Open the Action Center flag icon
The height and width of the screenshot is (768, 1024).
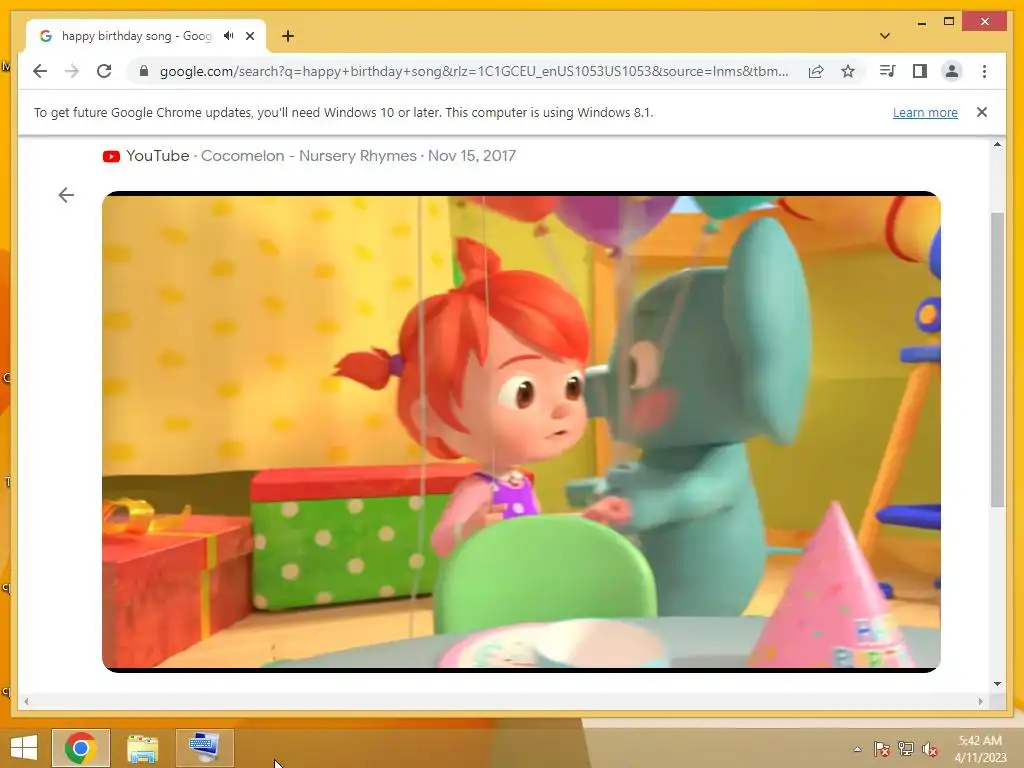[x=881, y=749]
